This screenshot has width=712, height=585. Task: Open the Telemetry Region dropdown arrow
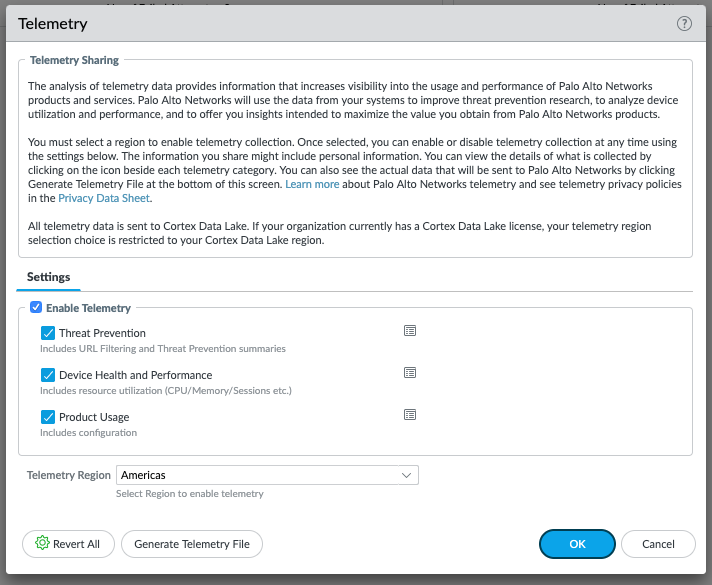tap(406, 476)
